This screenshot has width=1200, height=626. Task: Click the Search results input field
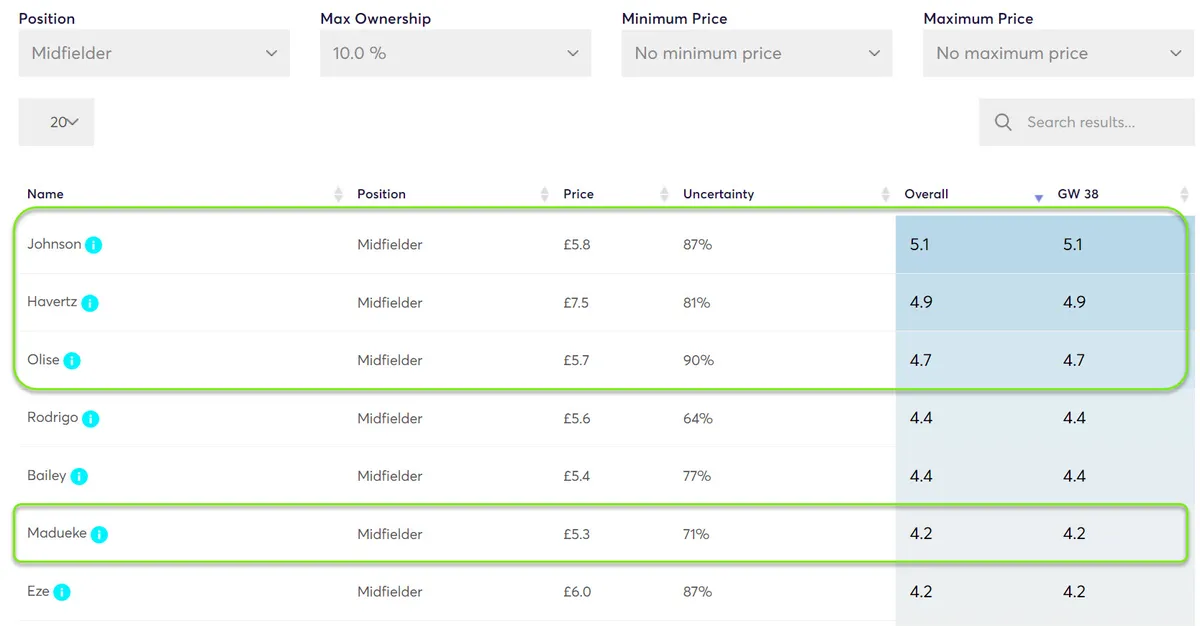1087,122
